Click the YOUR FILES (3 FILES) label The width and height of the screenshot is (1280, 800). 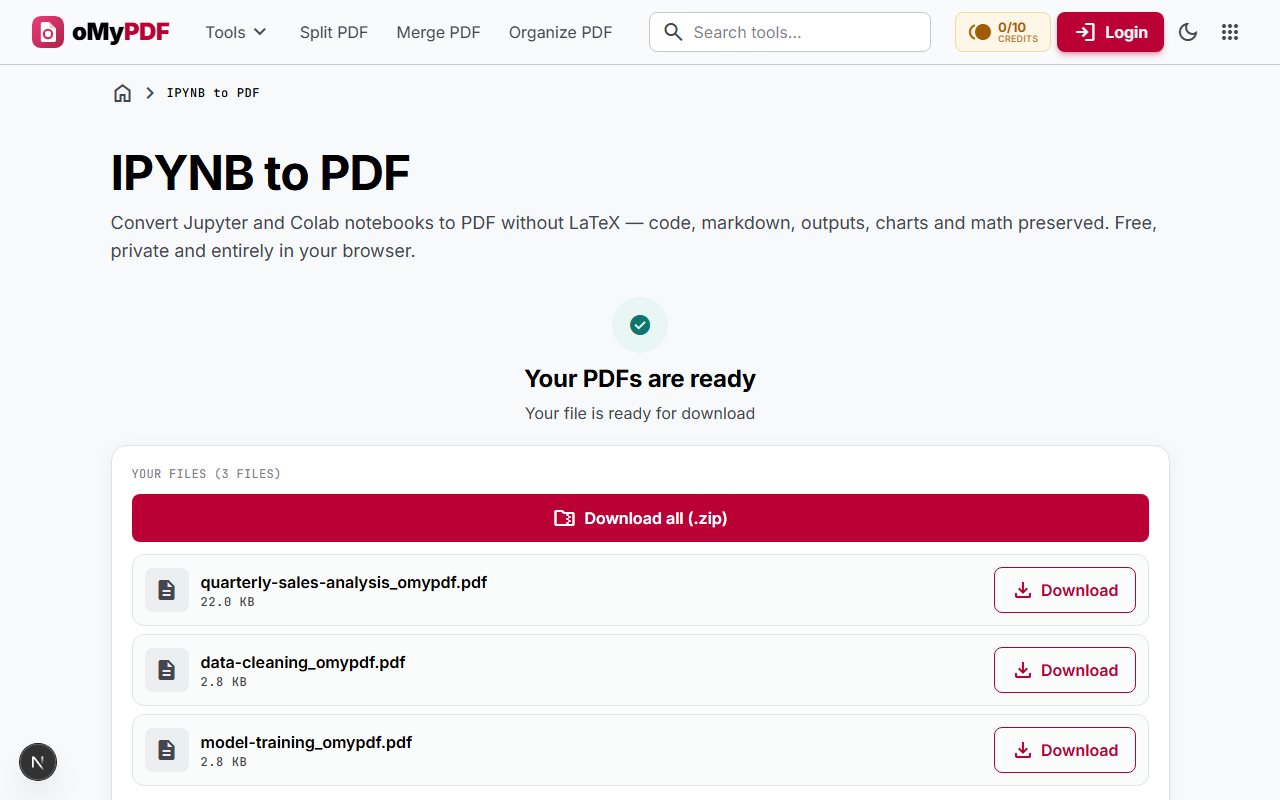(206, 473)
